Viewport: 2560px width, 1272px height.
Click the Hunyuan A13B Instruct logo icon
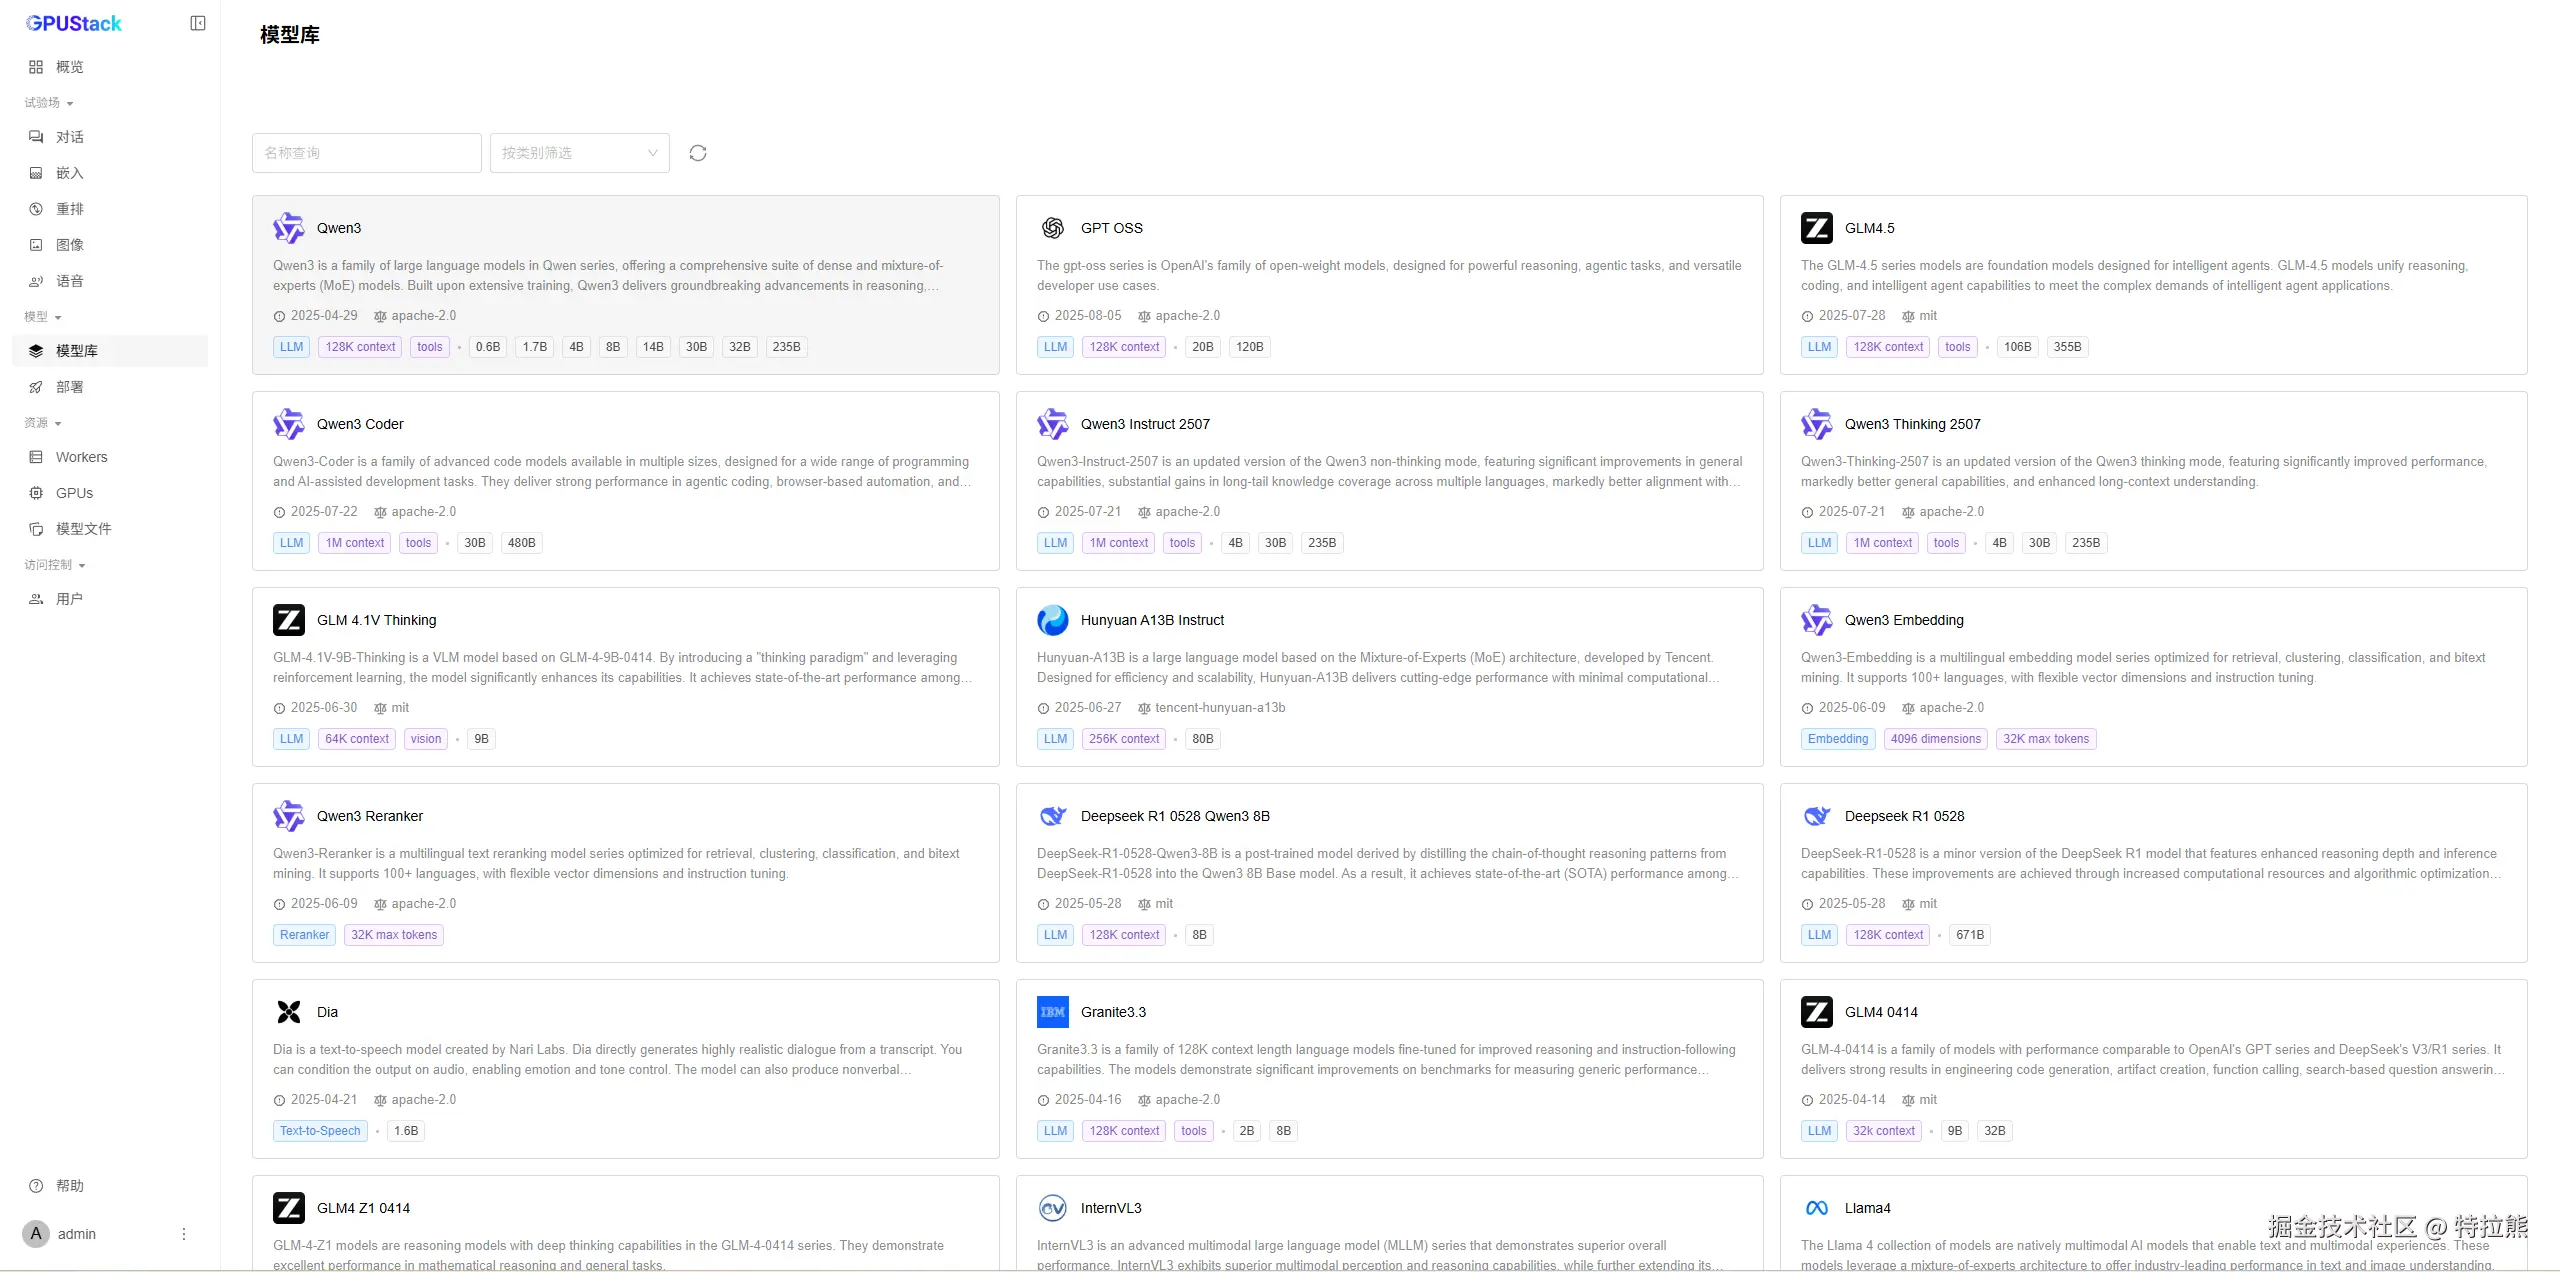1052,620
